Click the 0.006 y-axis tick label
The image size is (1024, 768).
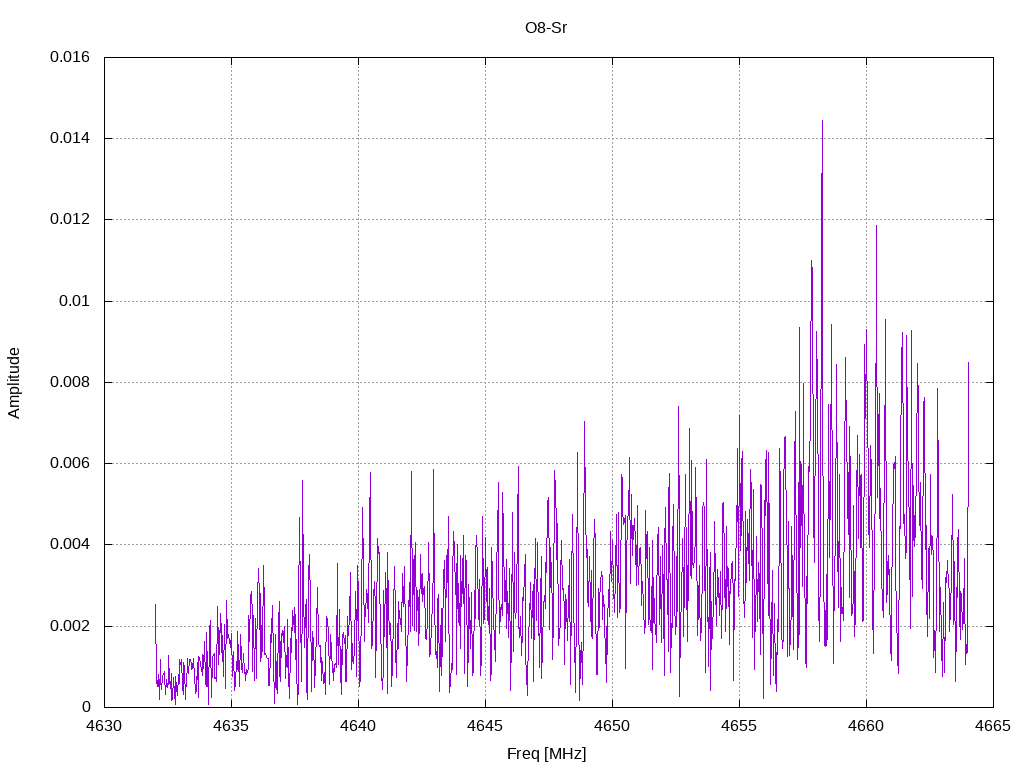coord(70,463)
